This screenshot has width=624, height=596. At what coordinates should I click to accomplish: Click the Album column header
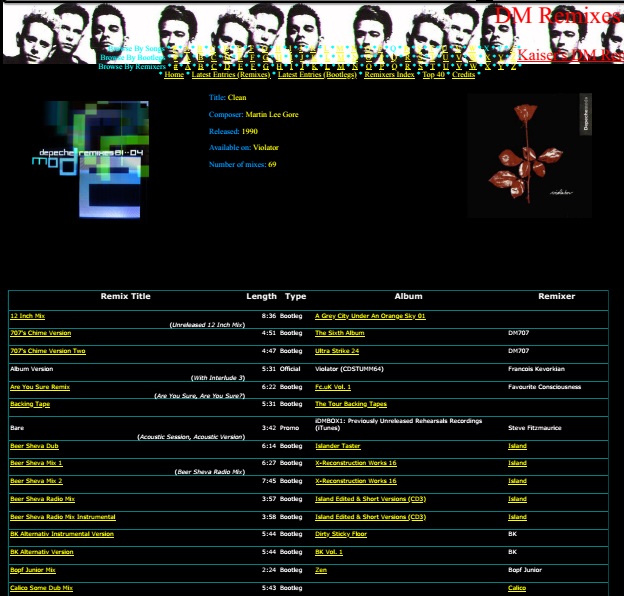(408, 296)
